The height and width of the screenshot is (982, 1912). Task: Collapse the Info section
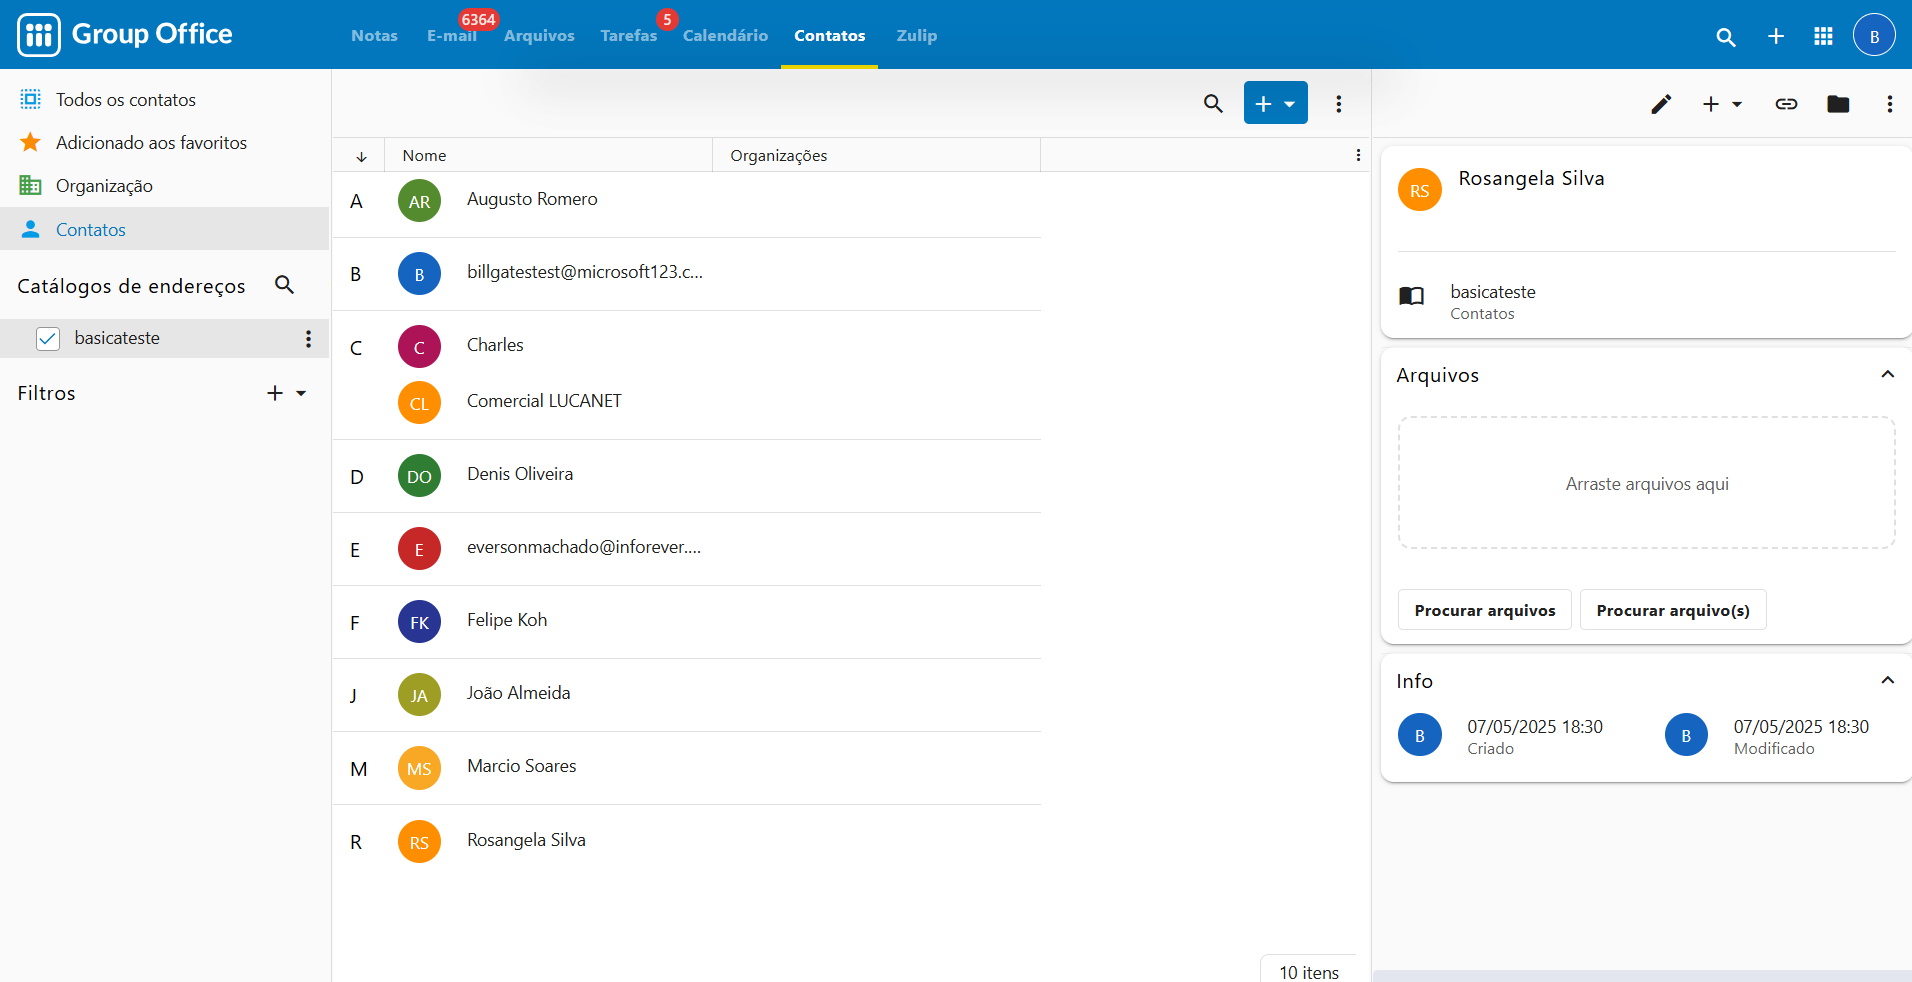click(x=1887, y=681)
